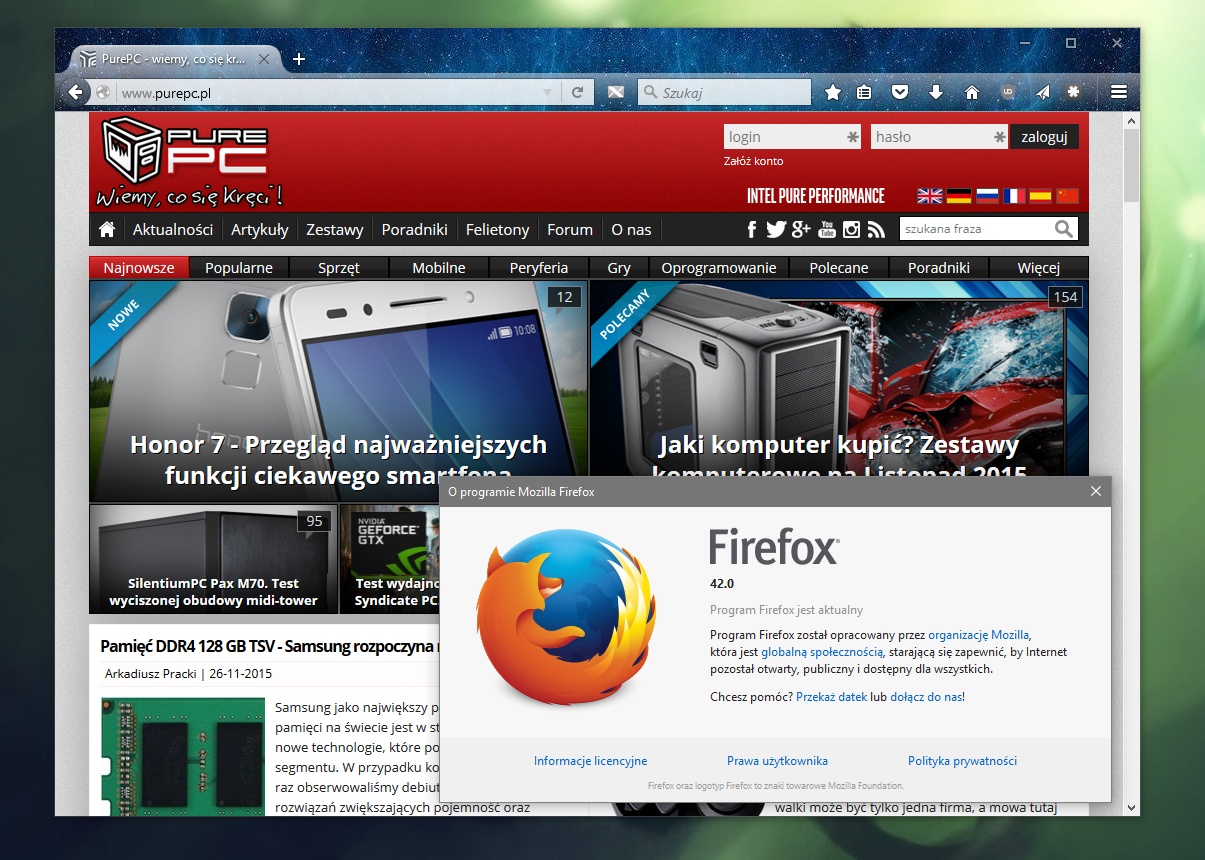
Task: Click the organizację Mozilla link
Action: tap(979, 634)
